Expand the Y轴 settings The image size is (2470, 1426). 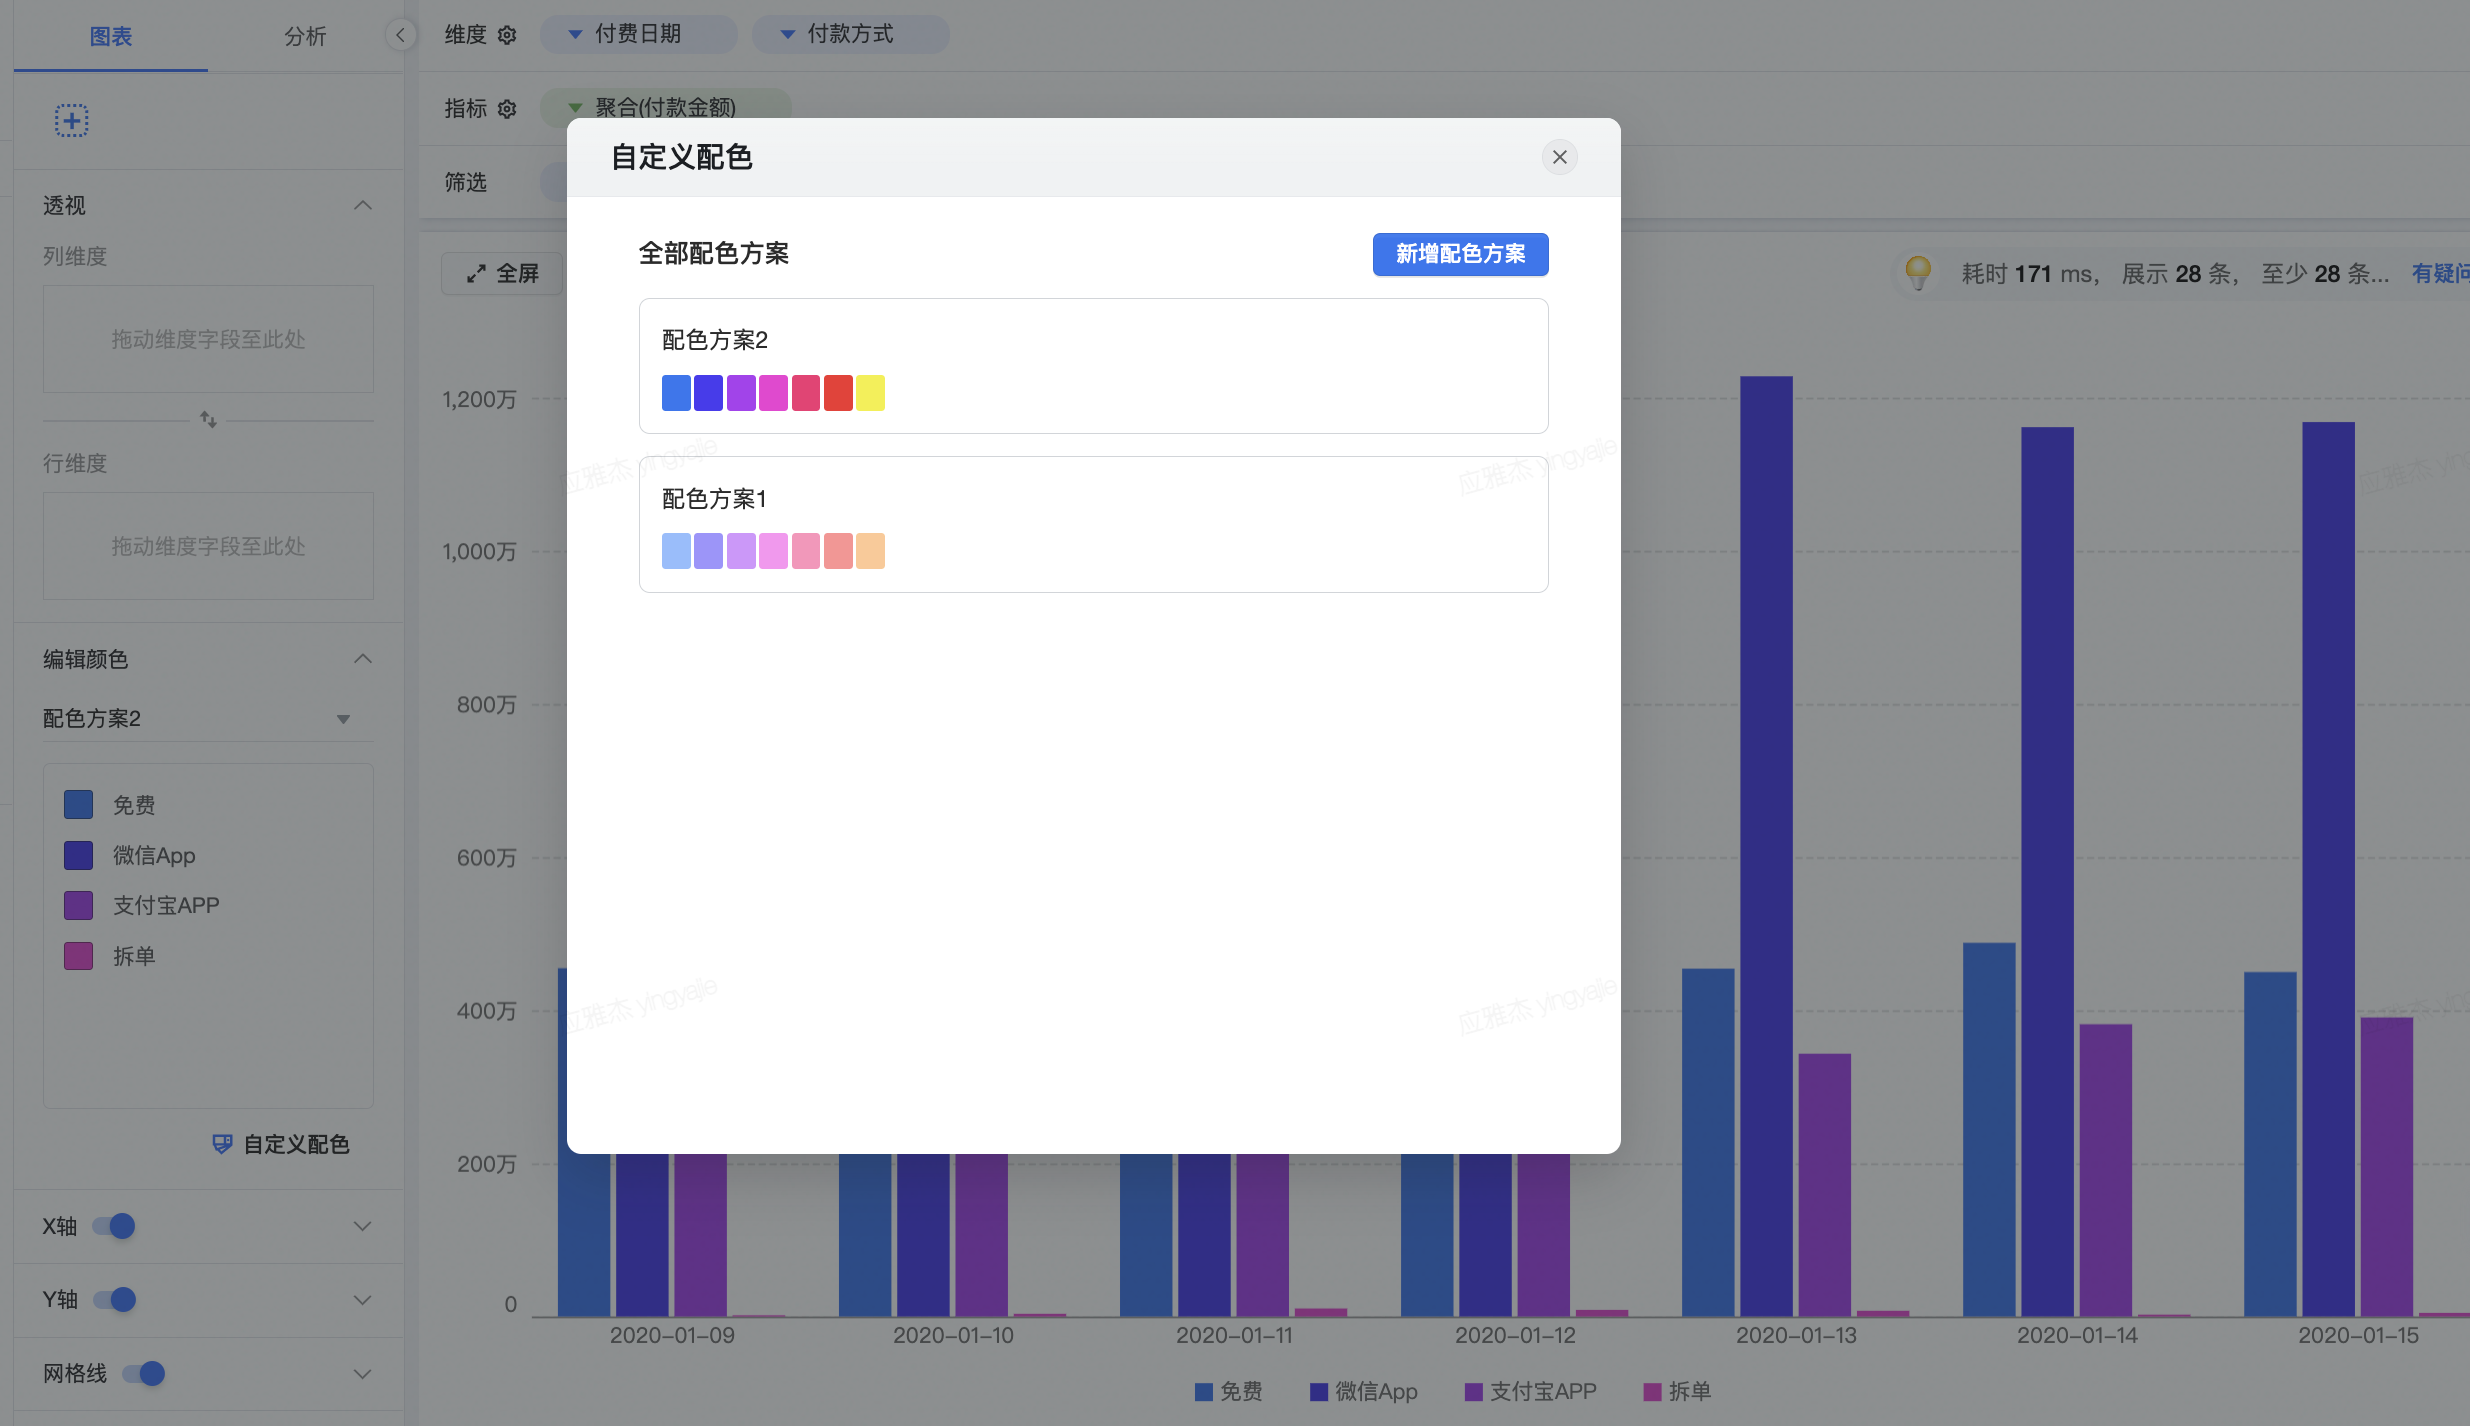[x=363, y=1300]
